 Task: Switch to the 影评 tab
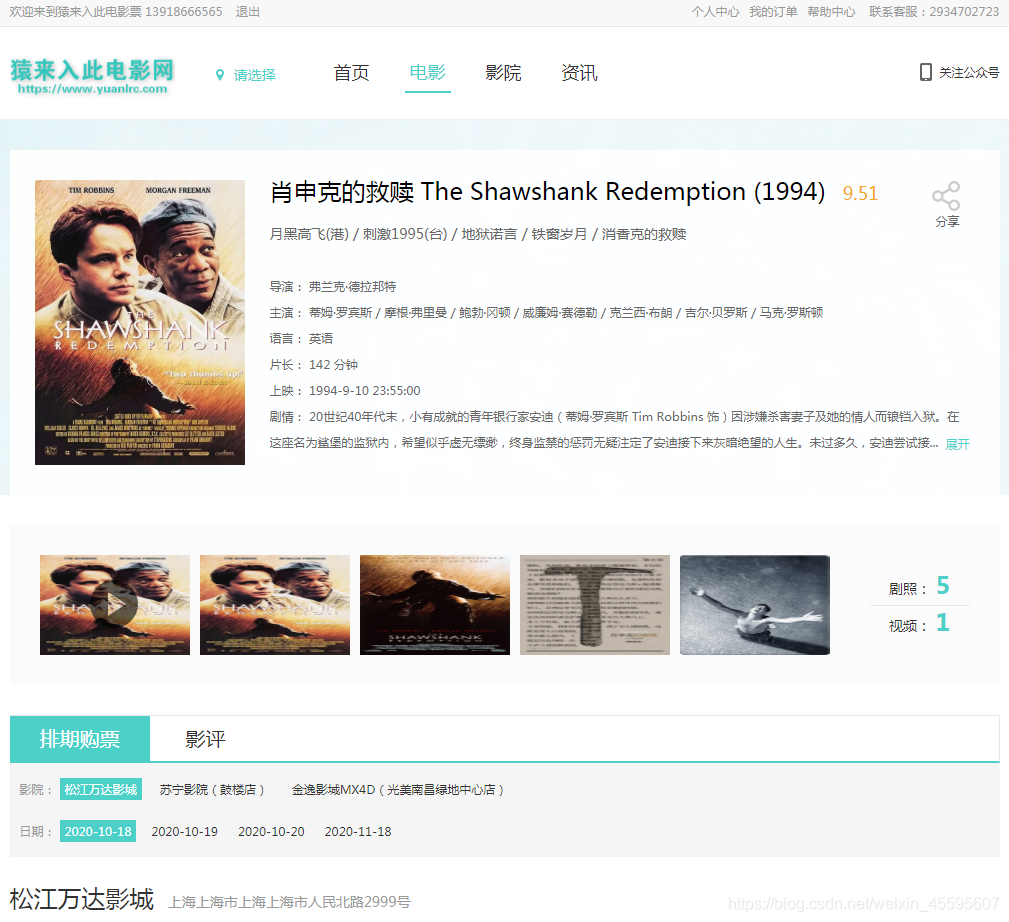tap(205, 739)
